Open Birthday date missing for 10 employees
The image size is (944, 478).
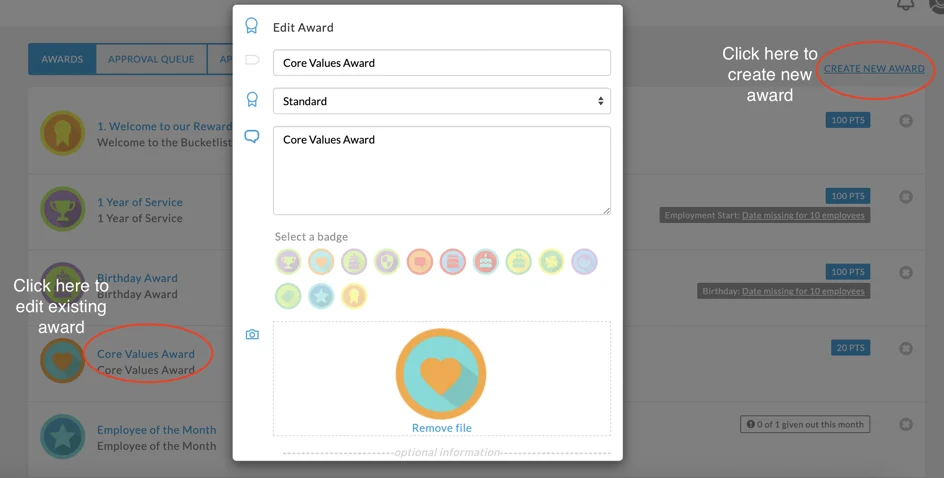pyautogui.click(x=803, y=291)
